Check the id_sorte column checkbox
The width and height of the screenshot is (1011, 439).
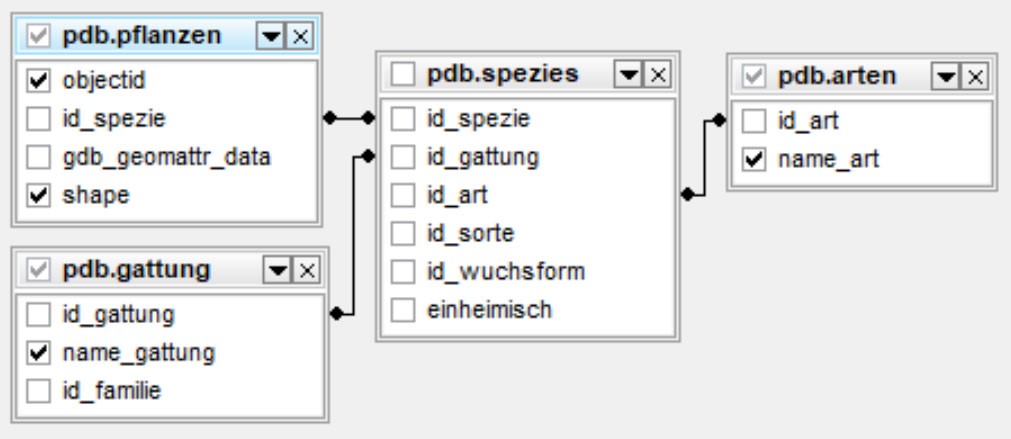click(403, 234)
